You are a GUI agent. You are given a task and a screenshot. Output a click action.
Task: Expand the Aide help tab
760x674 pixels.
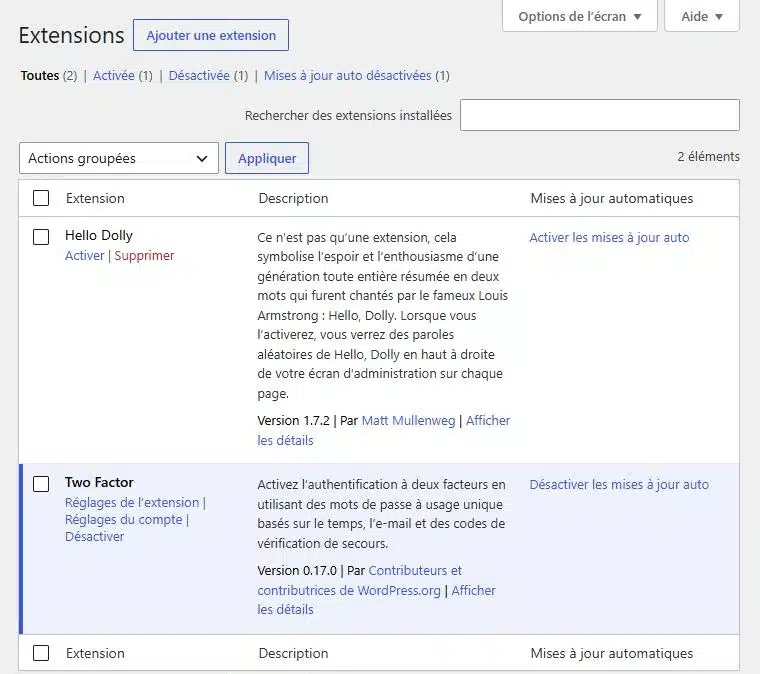702,16
